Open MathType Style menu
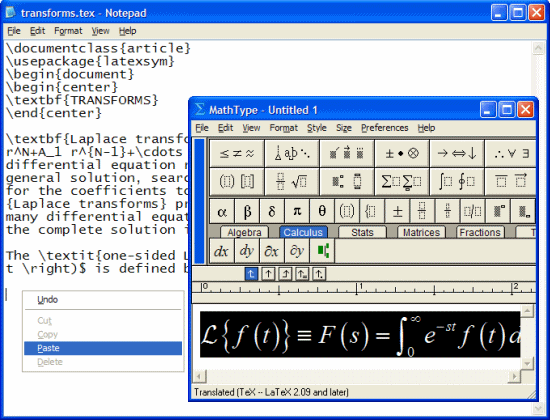 pyautogui.click(x=317, y=128)
